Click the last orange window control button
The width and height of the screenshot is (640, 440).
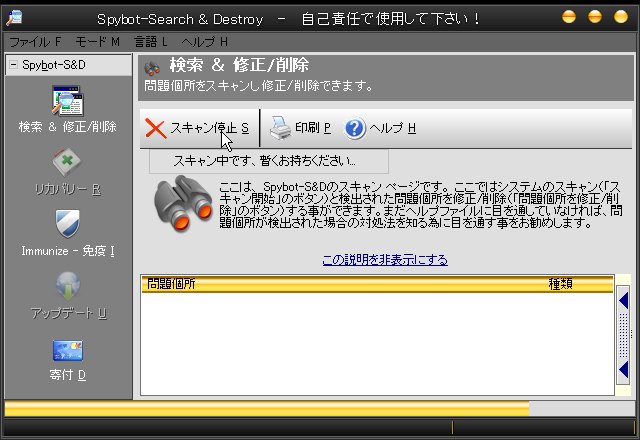(x=620, y=16)
